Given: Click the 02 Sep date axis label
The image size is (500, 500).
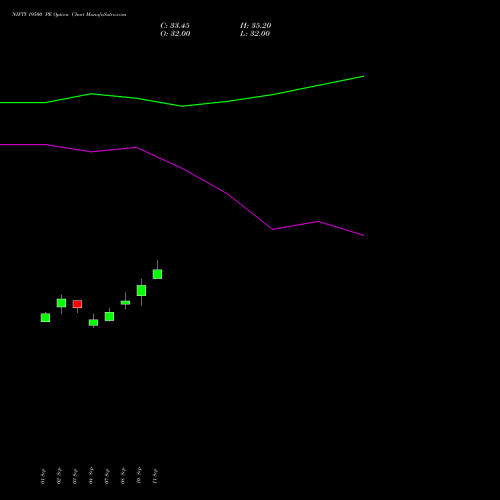Looking at the screenshot, I should point(59,476).
